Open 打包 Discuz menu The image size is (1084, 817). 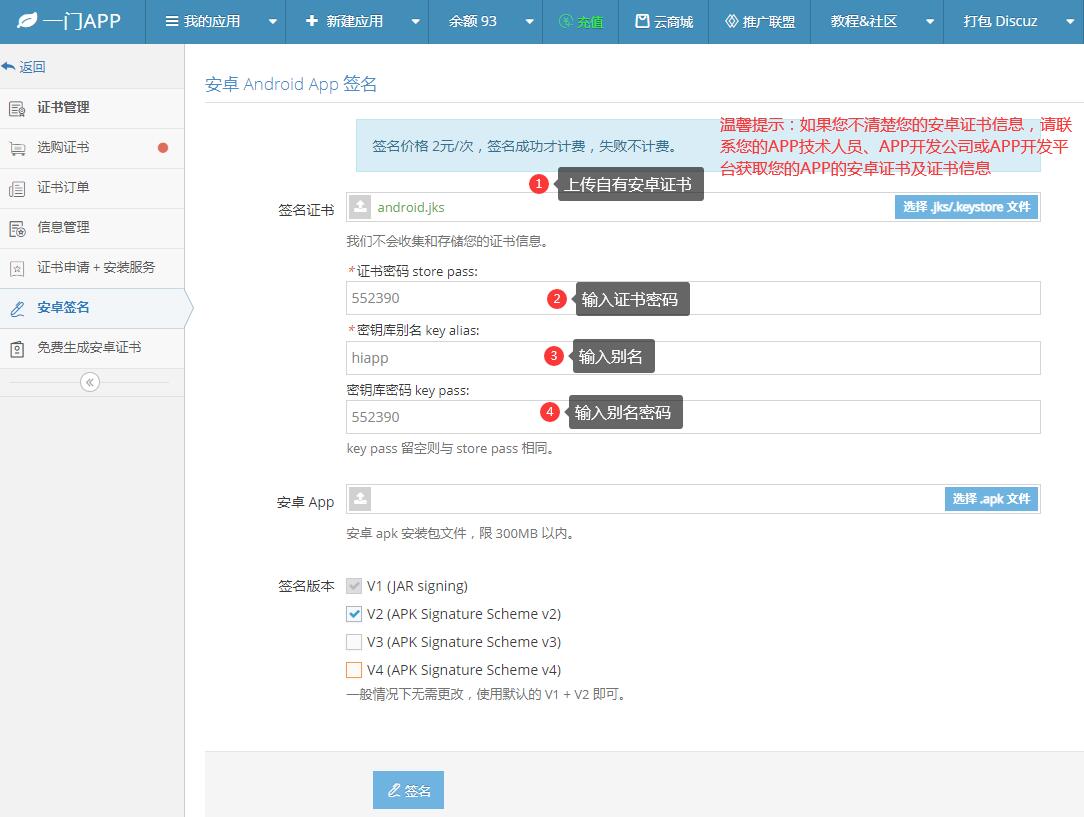pyautogui.click(x=1014, y=21)
